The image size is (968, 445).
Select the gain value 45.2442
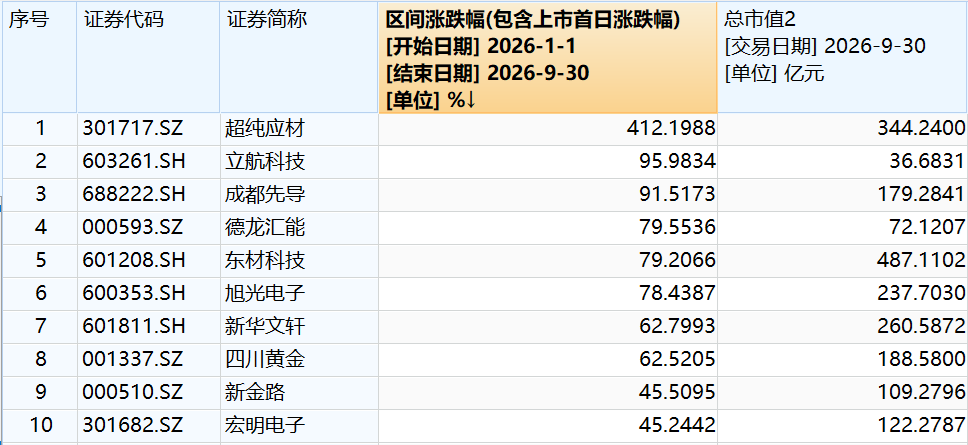pos(676,425)
